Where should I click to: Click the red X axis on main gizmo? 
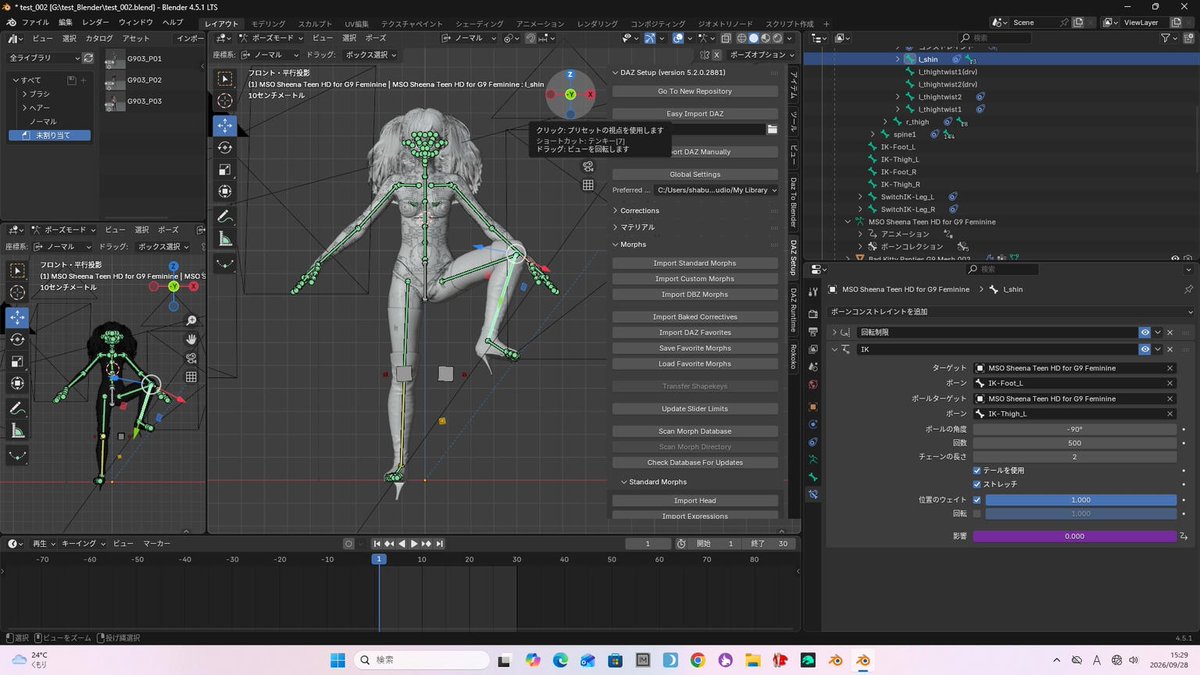(x=590, y=94)
